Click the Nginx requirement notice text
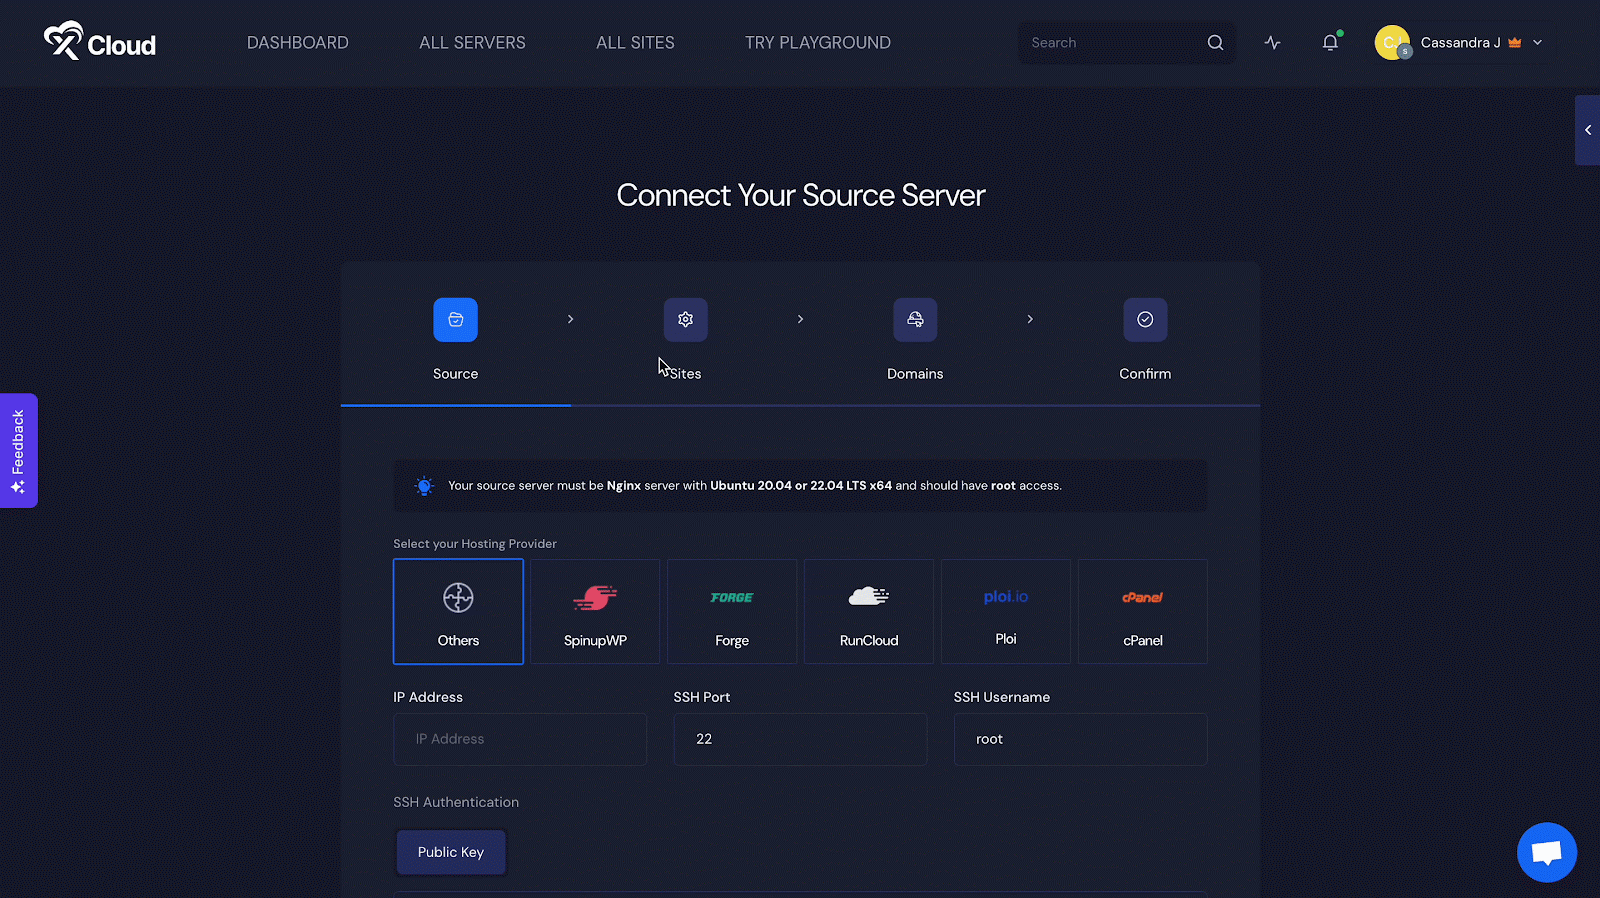This screenshot has width=1600, height=898. point(755,486)
